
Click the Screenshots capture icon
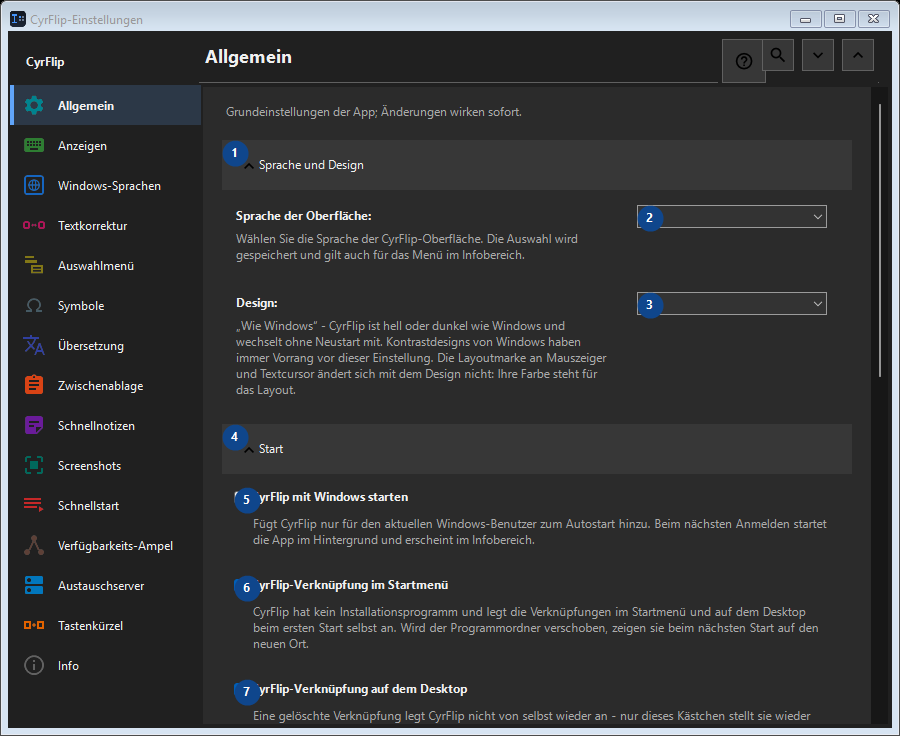pyautogui.click(x=34, y=466)
